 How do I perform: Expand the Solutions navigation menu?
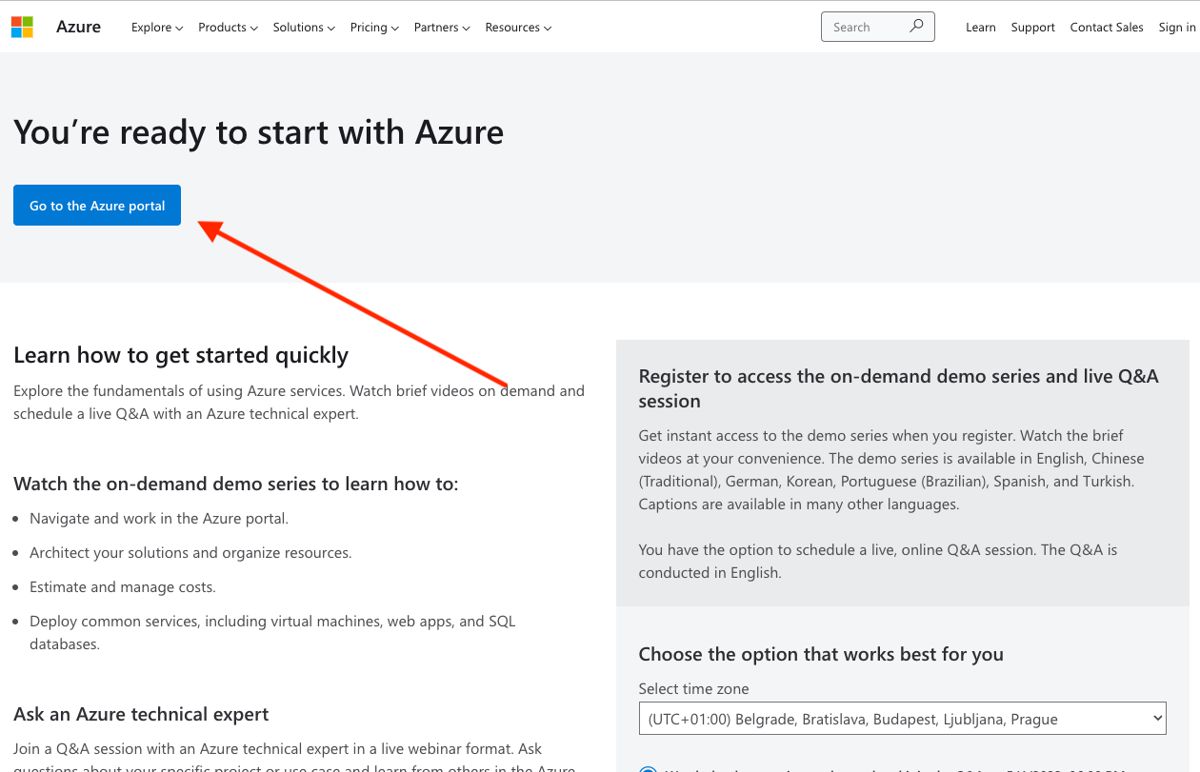[x=304, y=27]
